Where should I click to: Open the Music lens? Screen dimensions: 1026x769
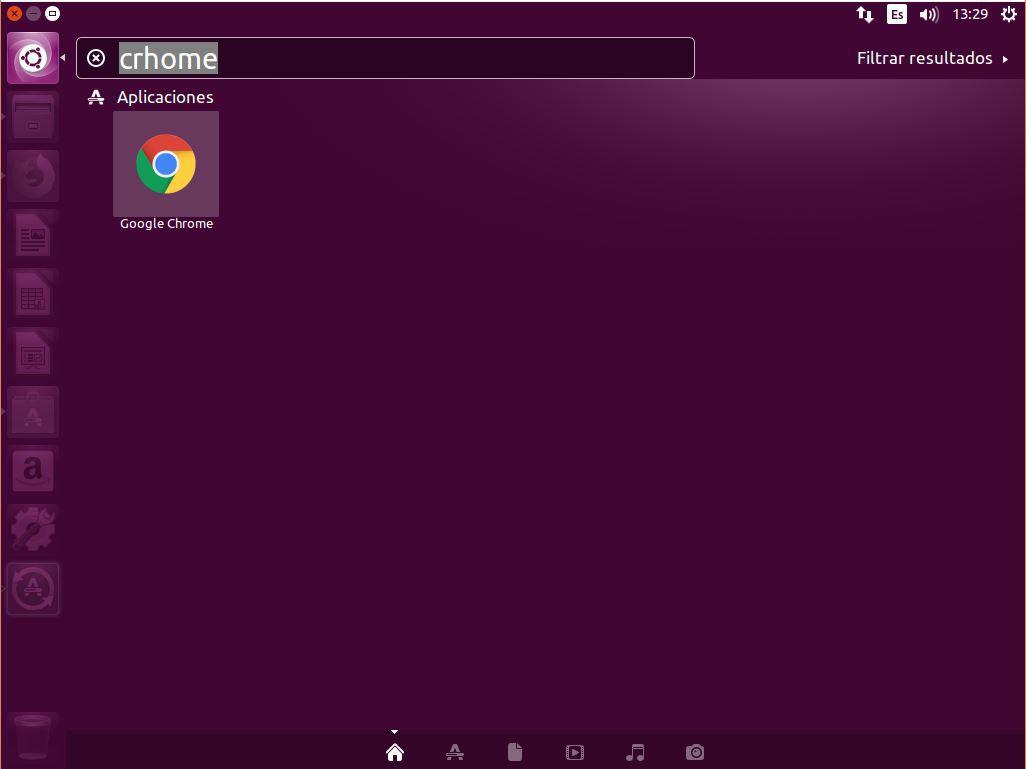pos(635,752)
